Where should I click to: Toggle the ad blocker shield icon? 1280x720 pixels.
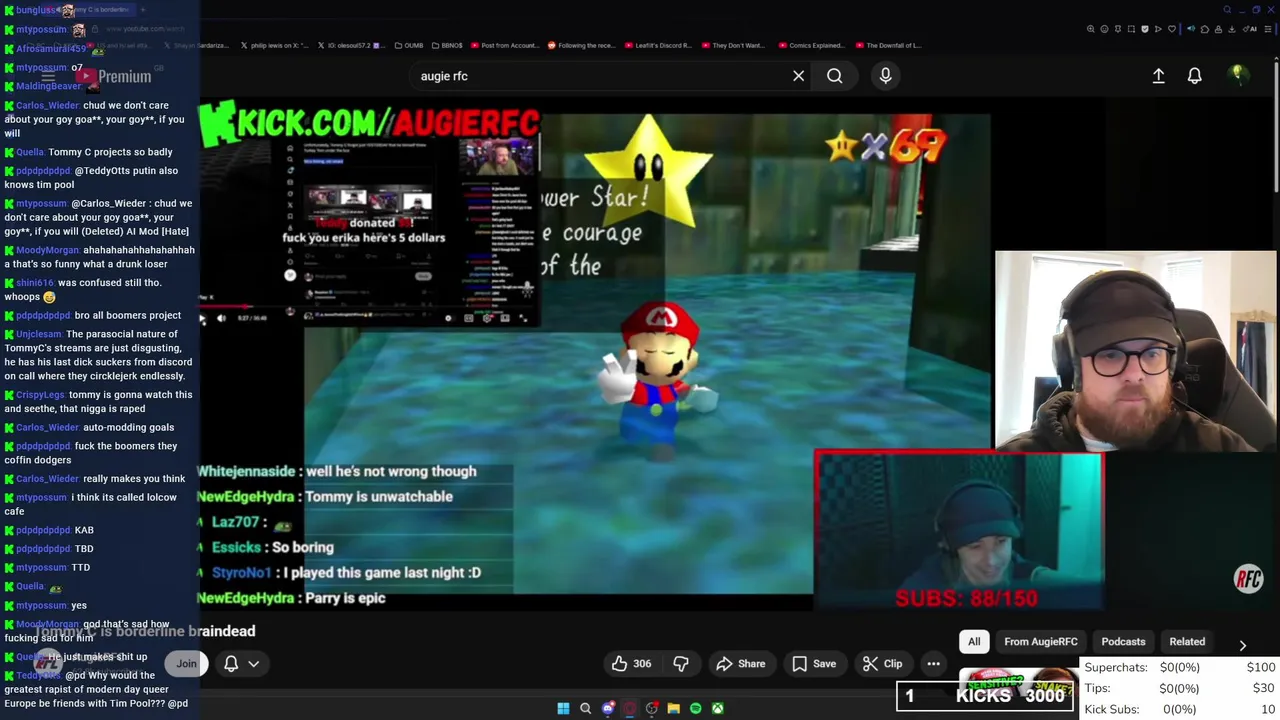tap(1145, 29)
